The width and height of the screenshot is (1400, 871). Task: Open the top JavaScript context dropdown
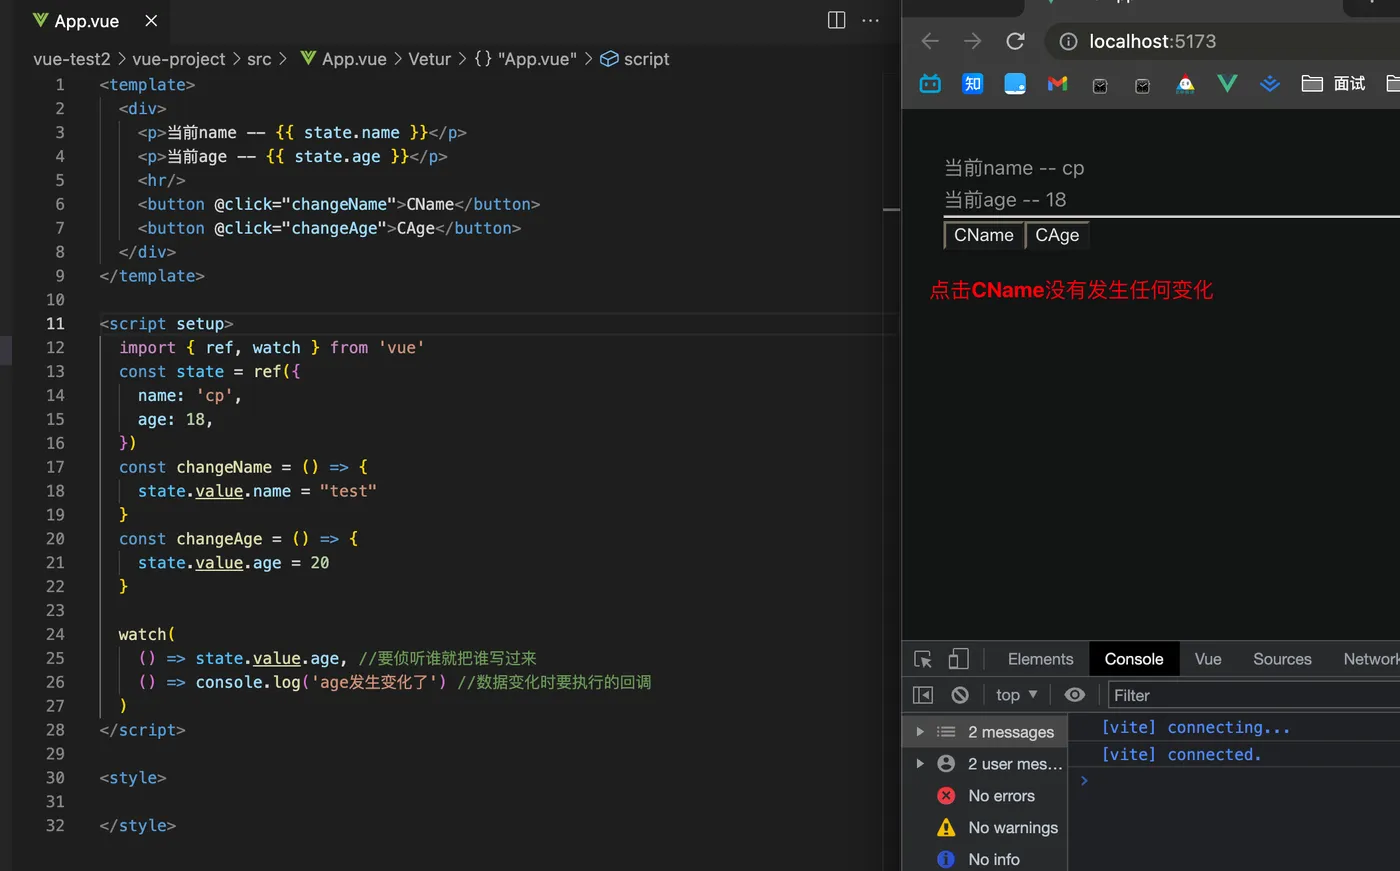1017,695
